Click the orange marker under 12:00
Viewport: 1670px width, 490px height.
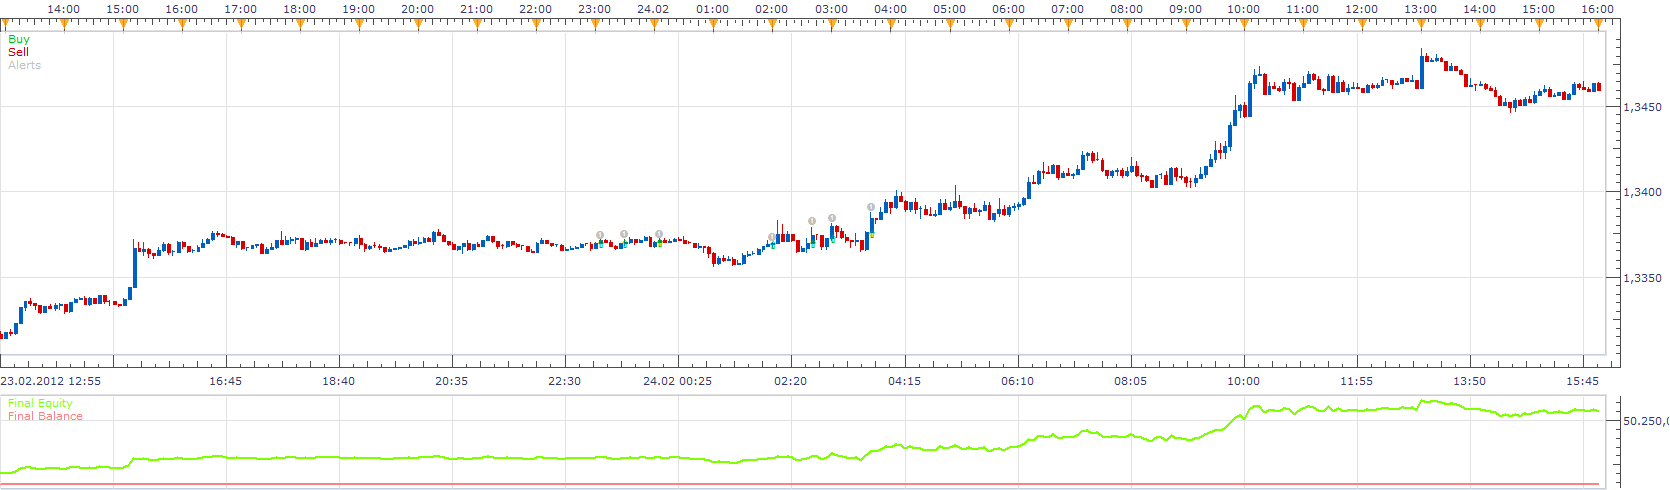(1363, 24)
